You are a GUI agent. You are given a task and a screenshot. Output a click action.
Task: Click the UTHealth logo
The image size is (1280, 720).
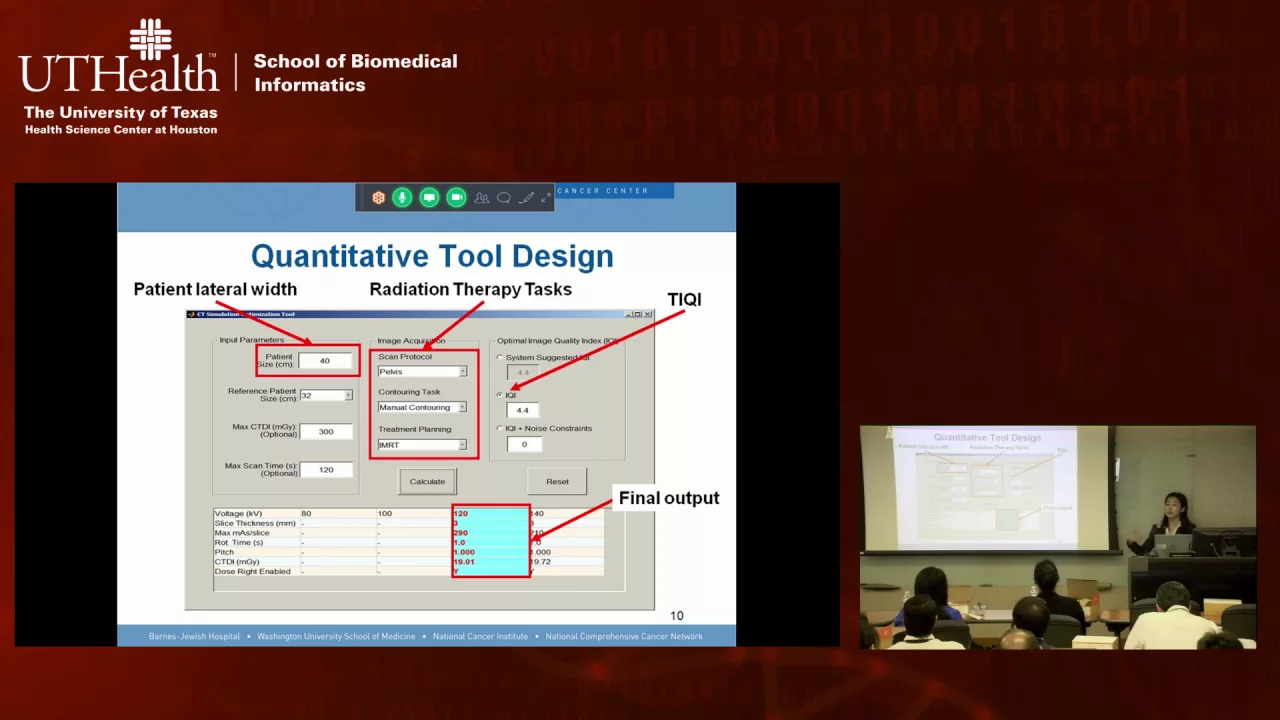coord(119,76)
